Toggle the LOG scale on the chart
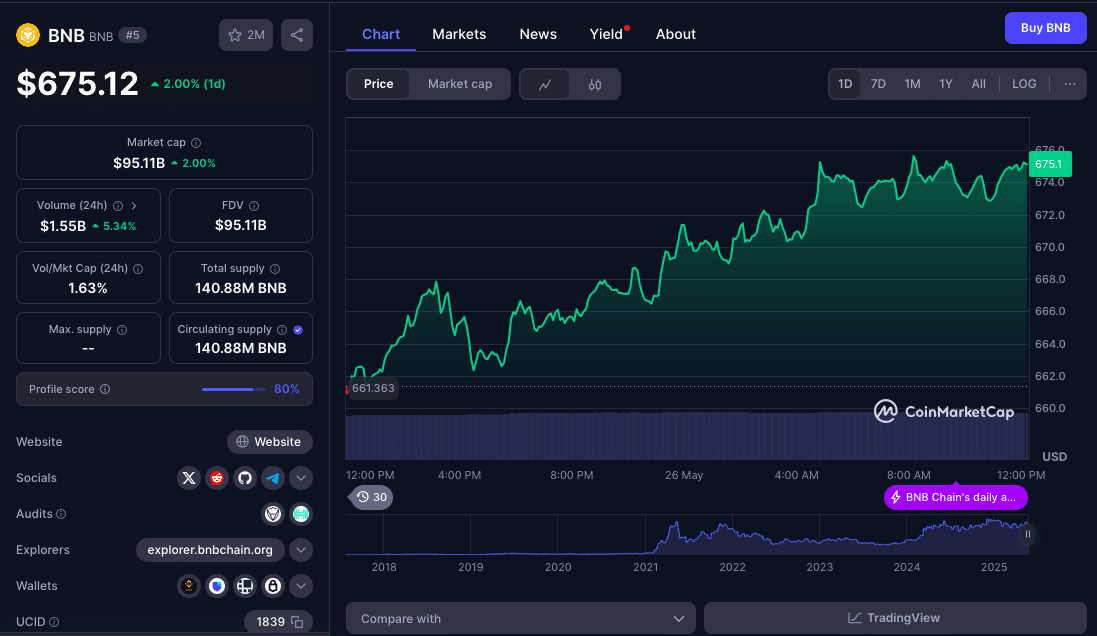Image resolution: width=1097 pixels, height=636 pixels. coord(1024,84)
